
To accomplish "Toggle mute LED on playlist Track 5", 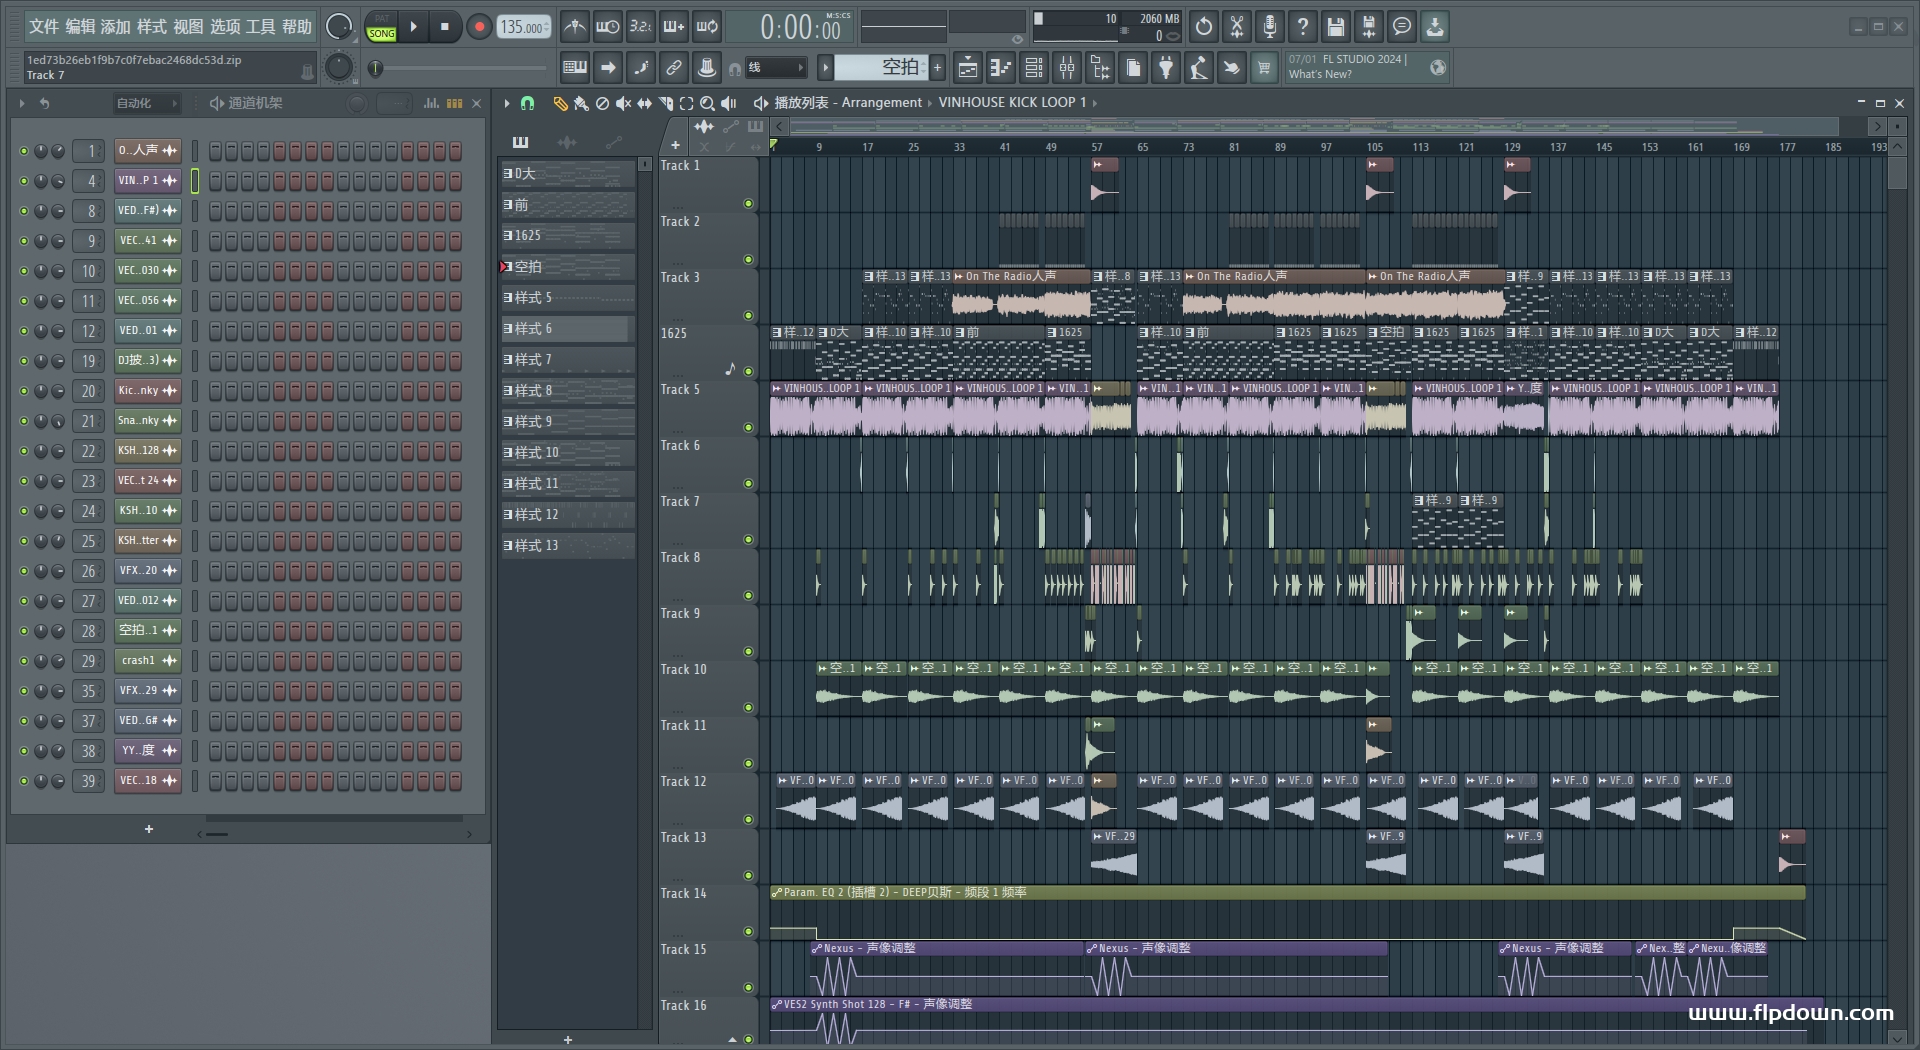I will (x=748, y=428).
